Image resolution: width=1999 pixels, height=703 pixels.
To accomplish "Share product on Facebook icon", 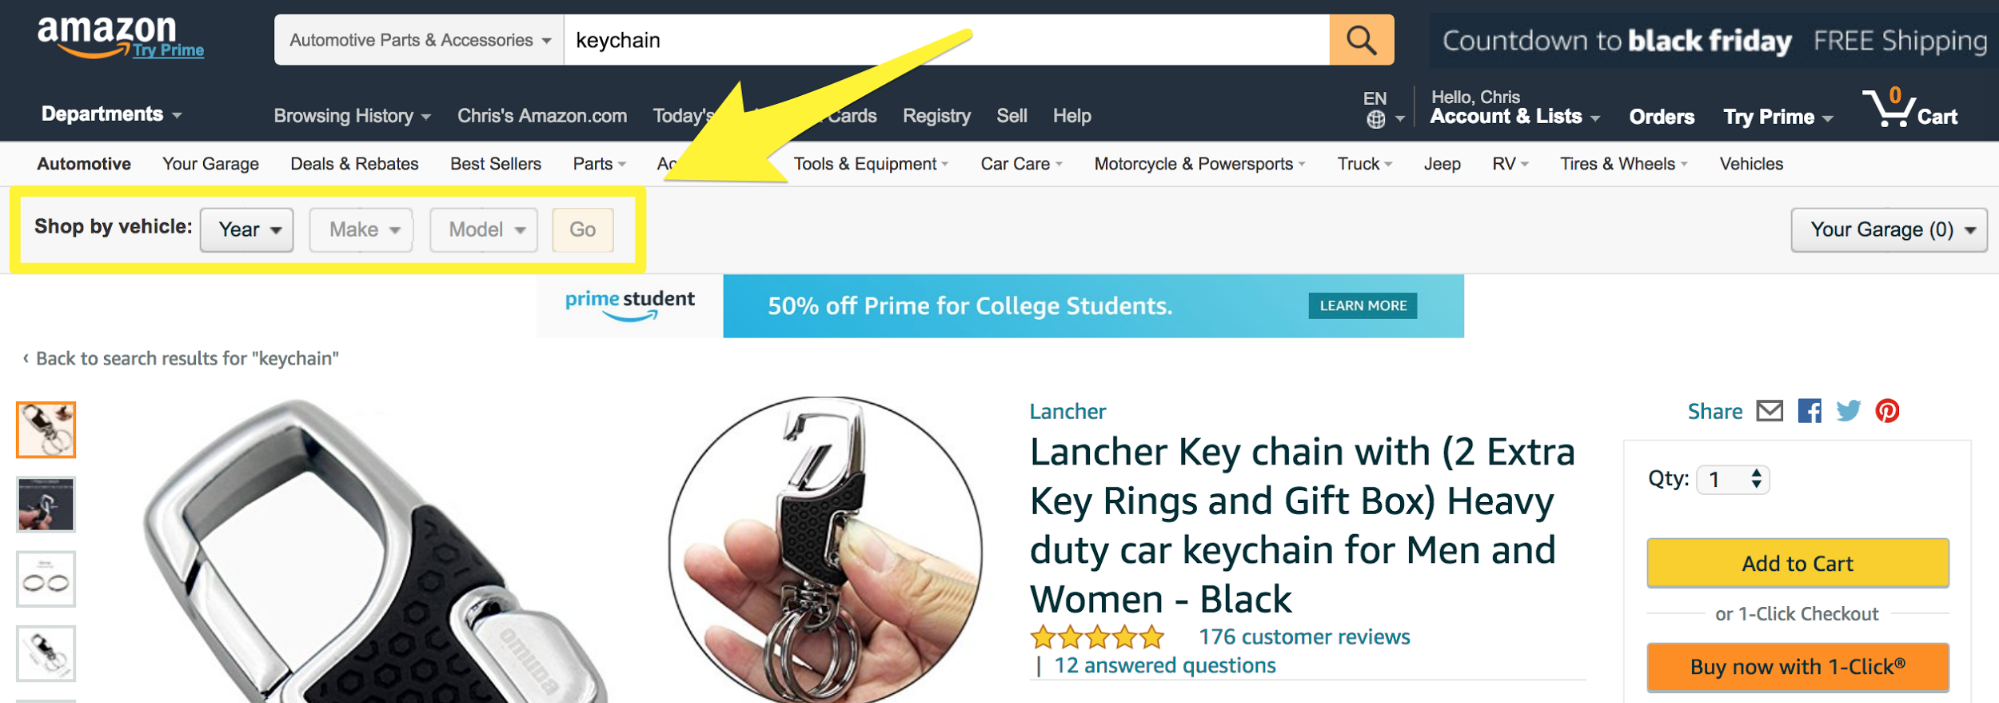I will point(1809,411).
